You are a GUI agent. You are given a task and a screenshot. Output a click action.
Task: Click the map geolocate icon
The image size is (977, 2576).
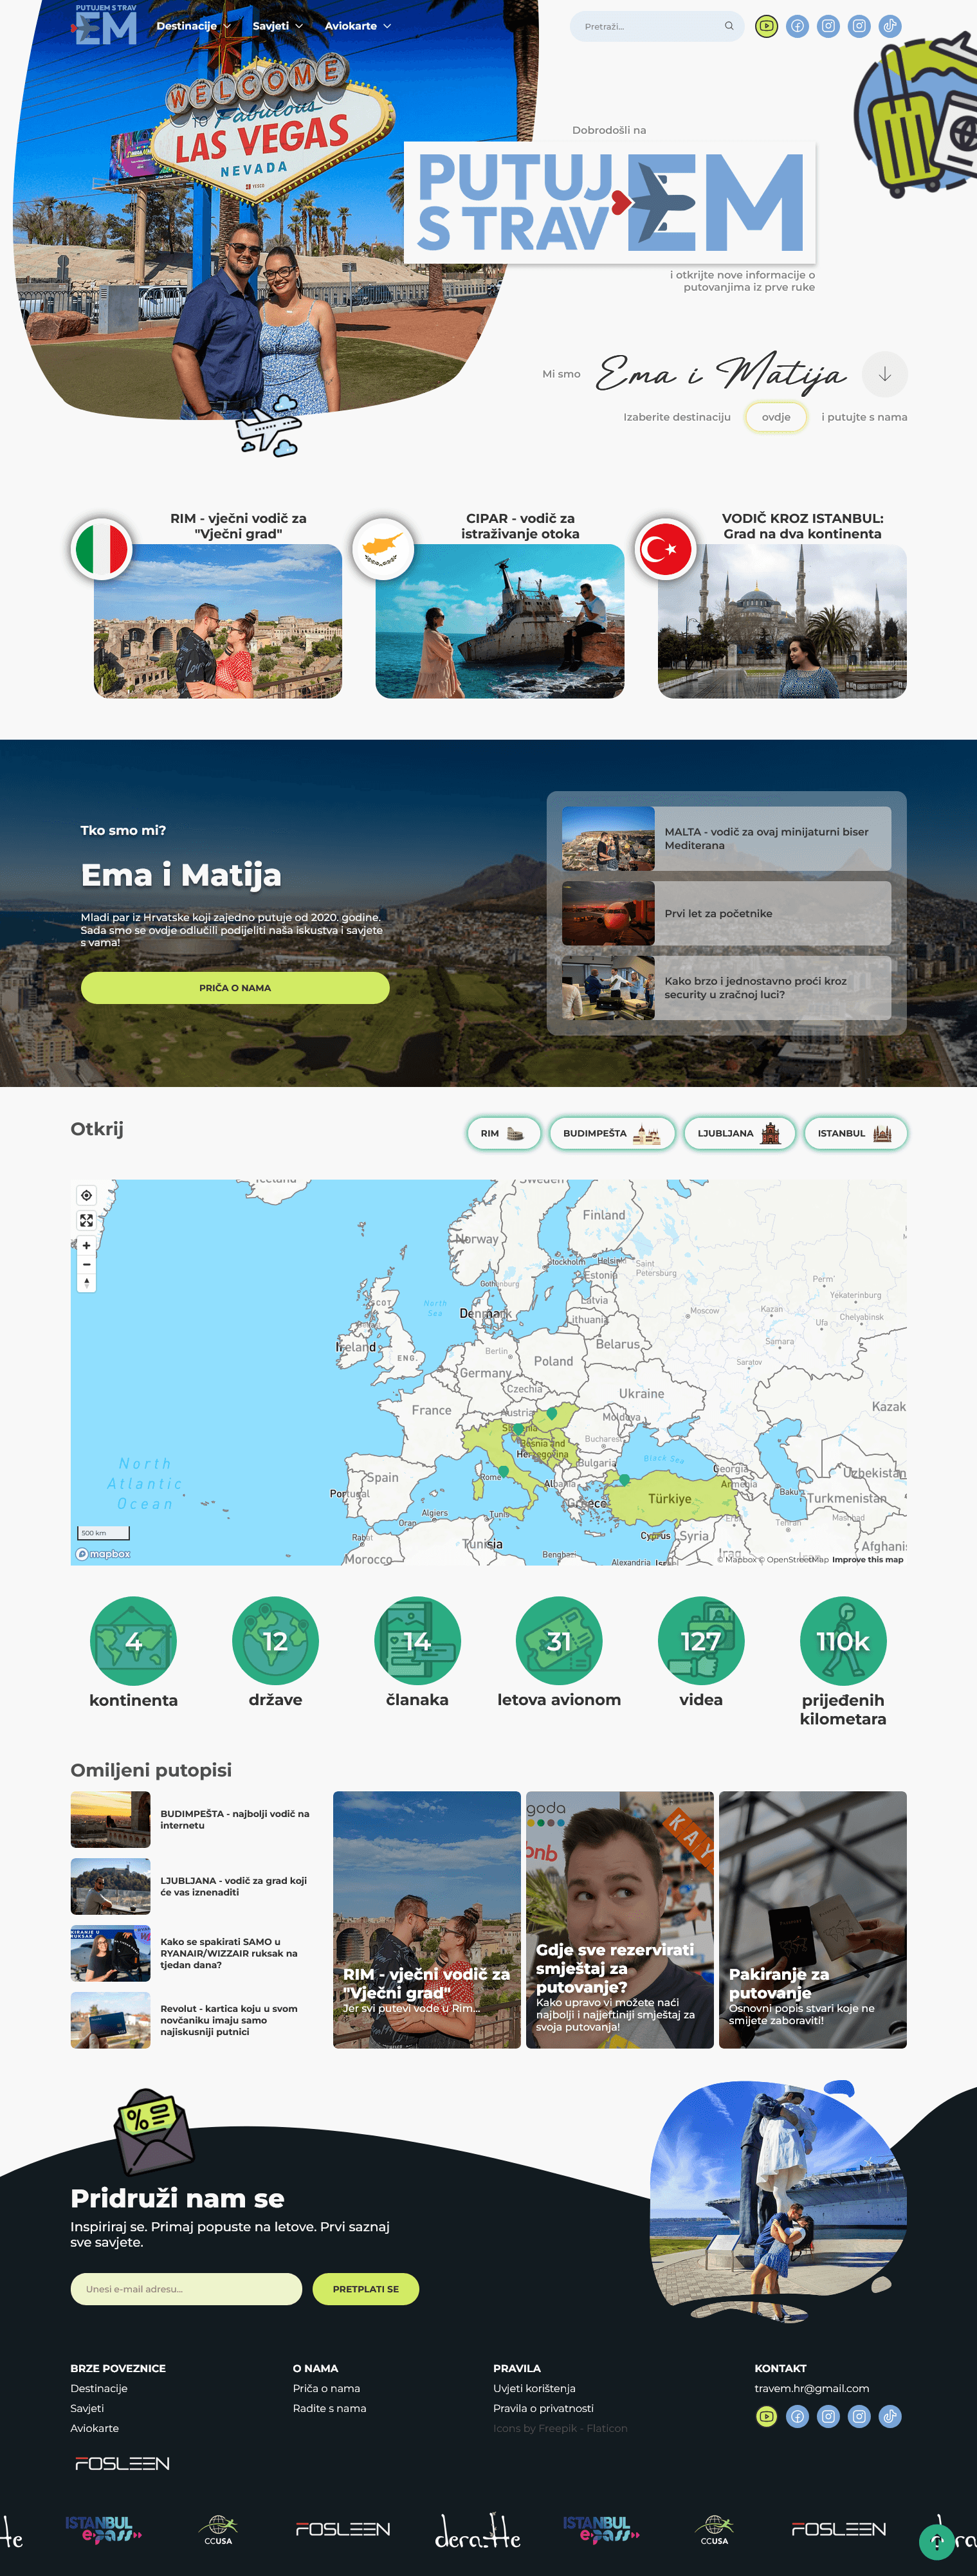[87, 1195]
